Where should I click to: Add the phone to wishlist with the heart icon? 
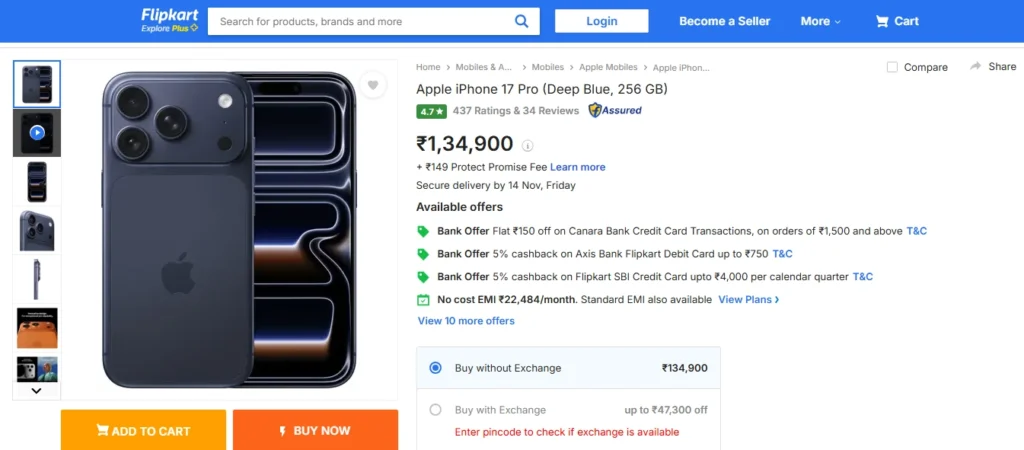[373, 86]
